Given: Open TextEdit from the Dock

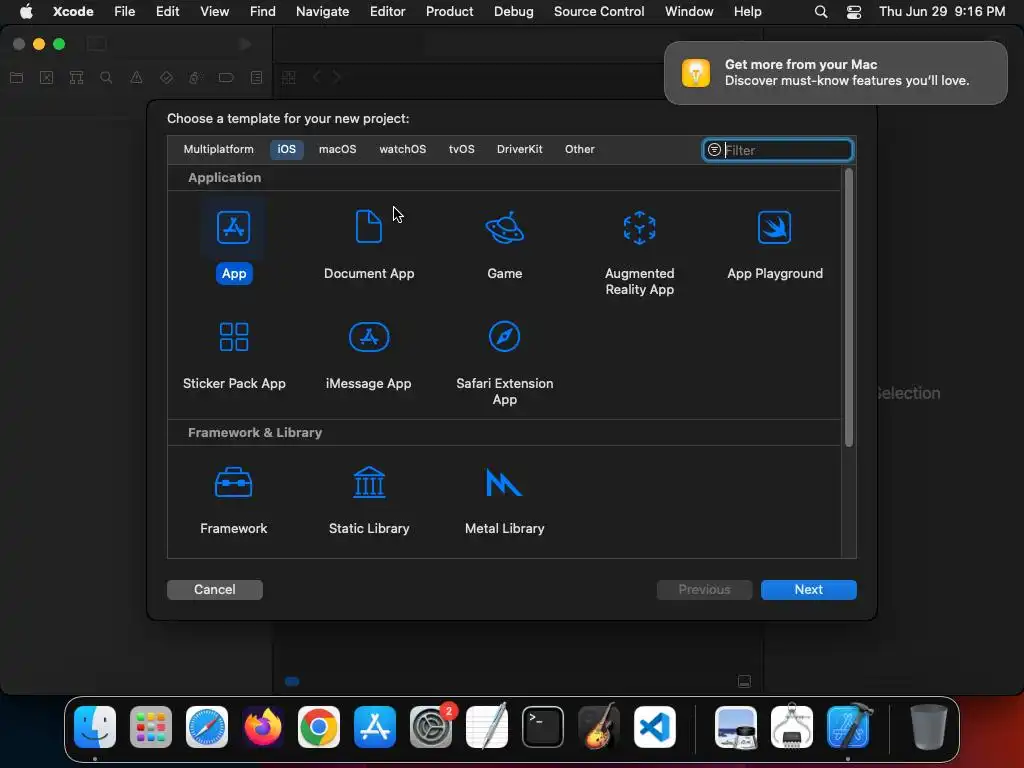Looking at the screenshot, I should (x=487, y=727).
